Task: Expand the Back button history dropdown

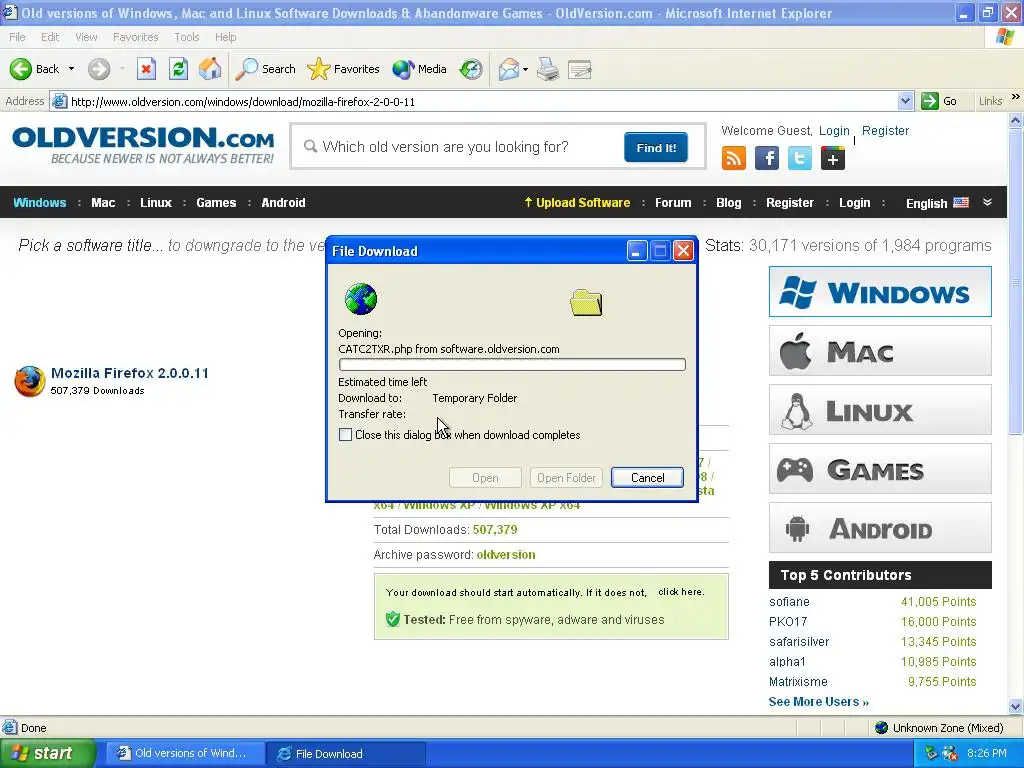Action: 71,69
